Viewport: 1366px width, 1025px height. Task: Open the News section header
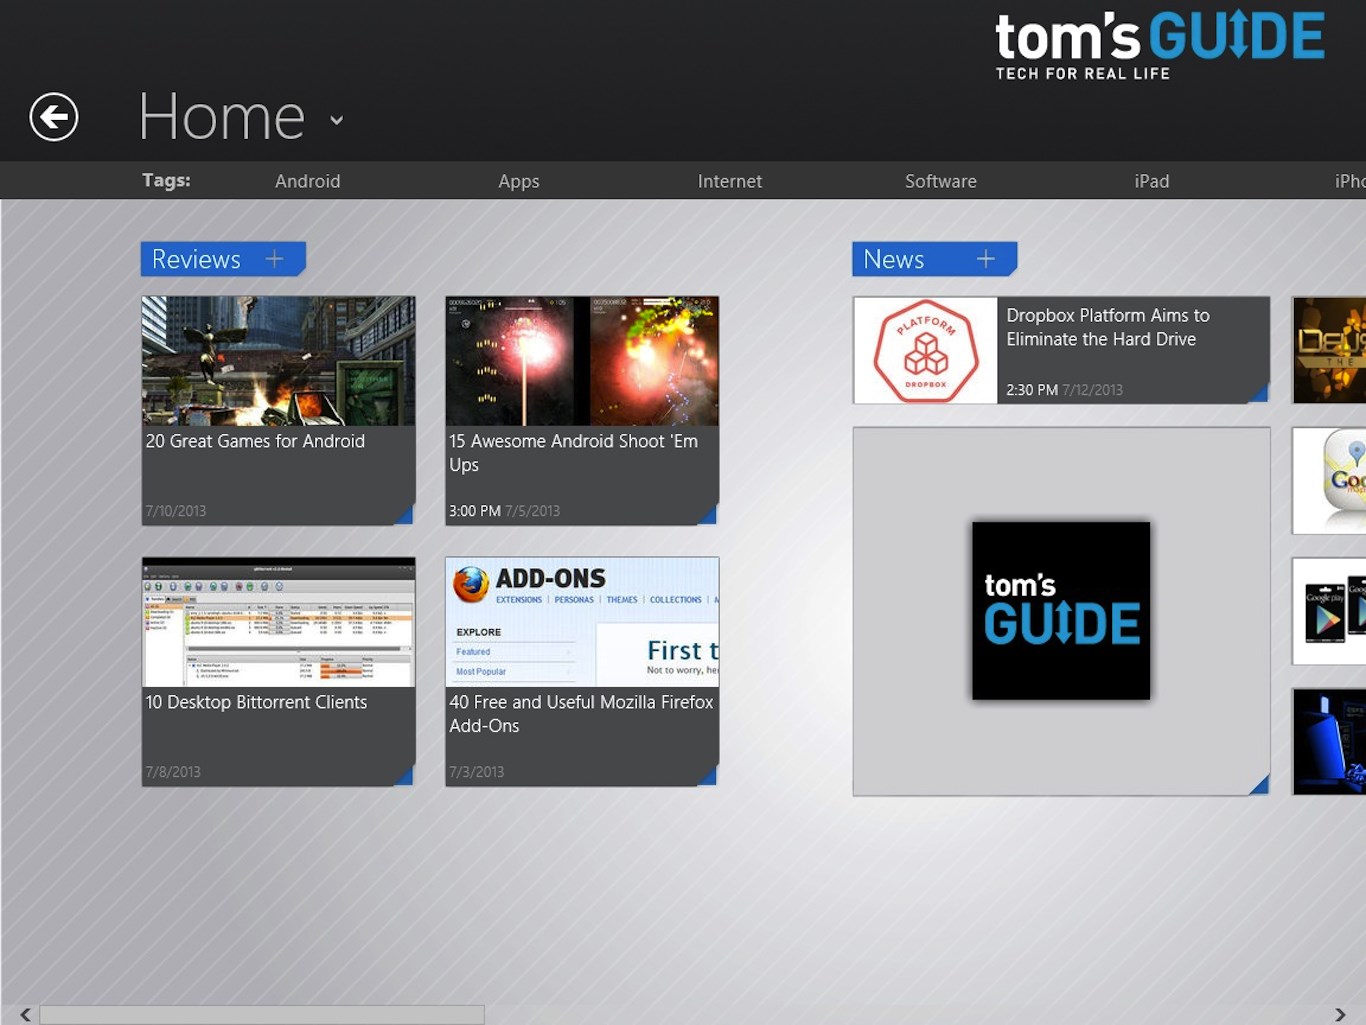click(x=893, y=259)
